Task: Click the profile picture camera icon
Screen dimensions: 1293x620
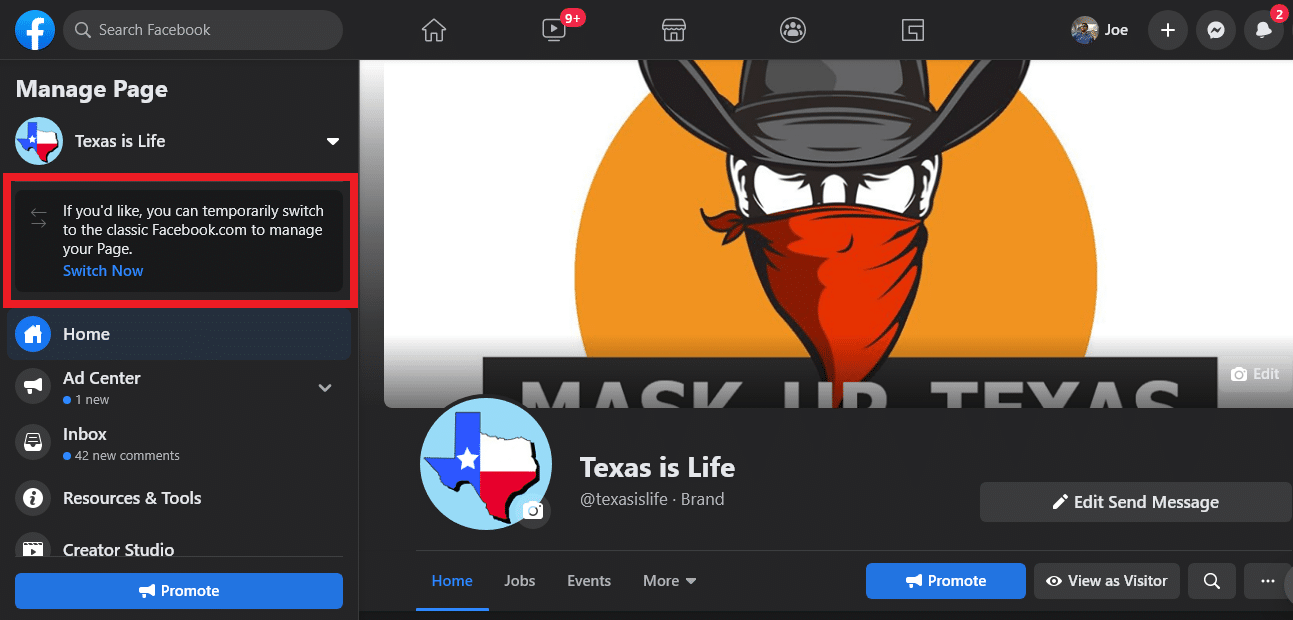Action: point(535,511)
